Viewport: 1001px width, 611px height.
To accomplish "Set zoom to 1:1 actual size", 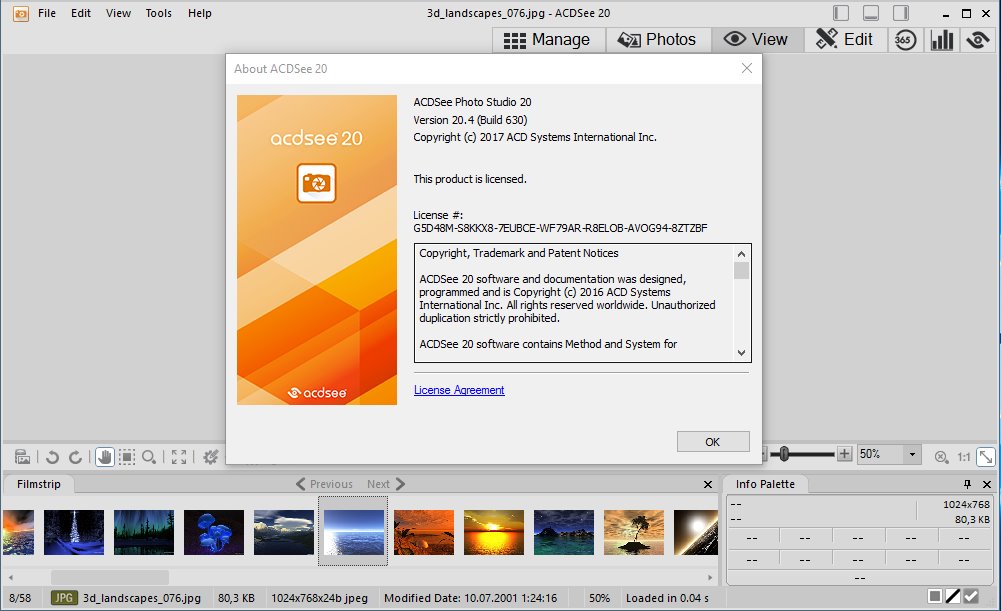I will (x=963, y=456).
